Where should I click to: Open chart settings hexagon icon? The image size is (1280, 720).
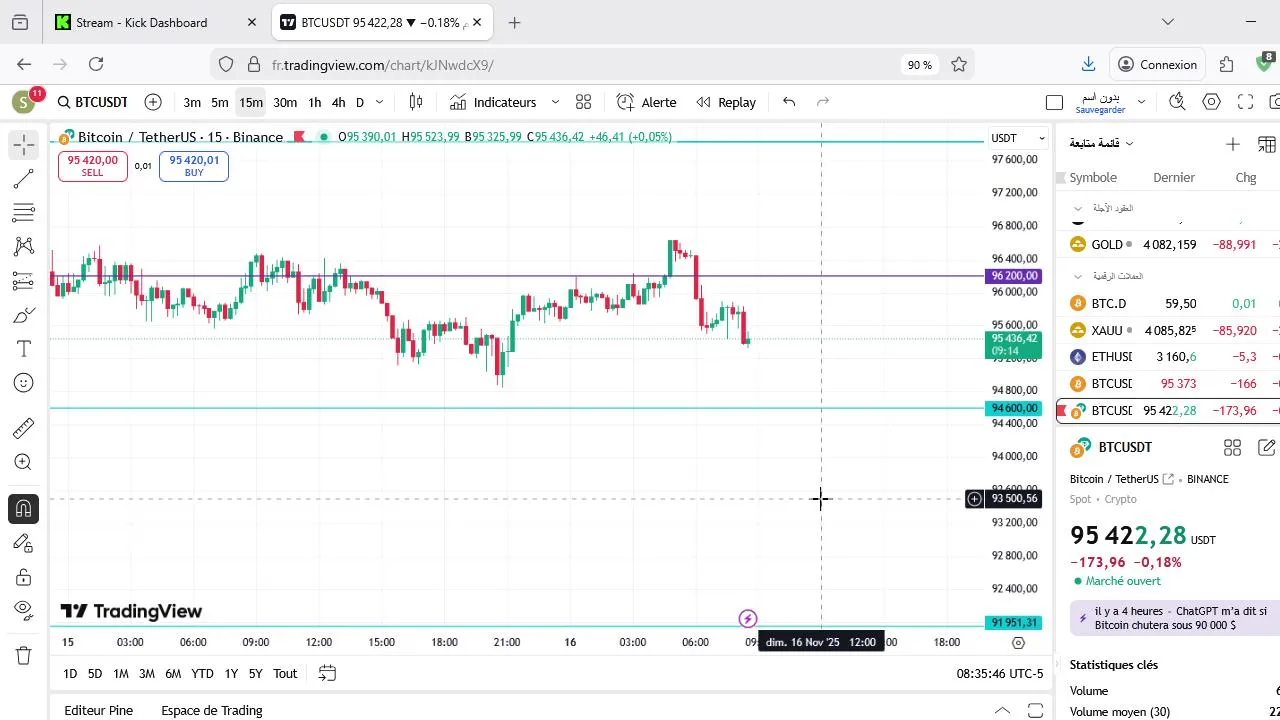[x=1212, y=102]
